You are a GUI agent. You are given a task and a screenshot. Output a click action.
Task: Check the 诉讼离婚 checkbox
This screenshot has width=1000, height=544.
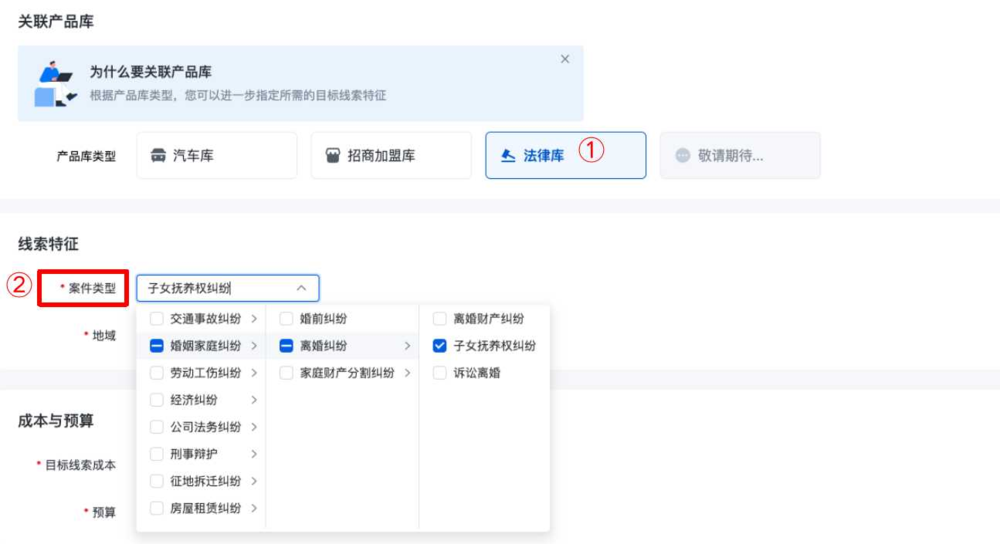click(439, 372)
